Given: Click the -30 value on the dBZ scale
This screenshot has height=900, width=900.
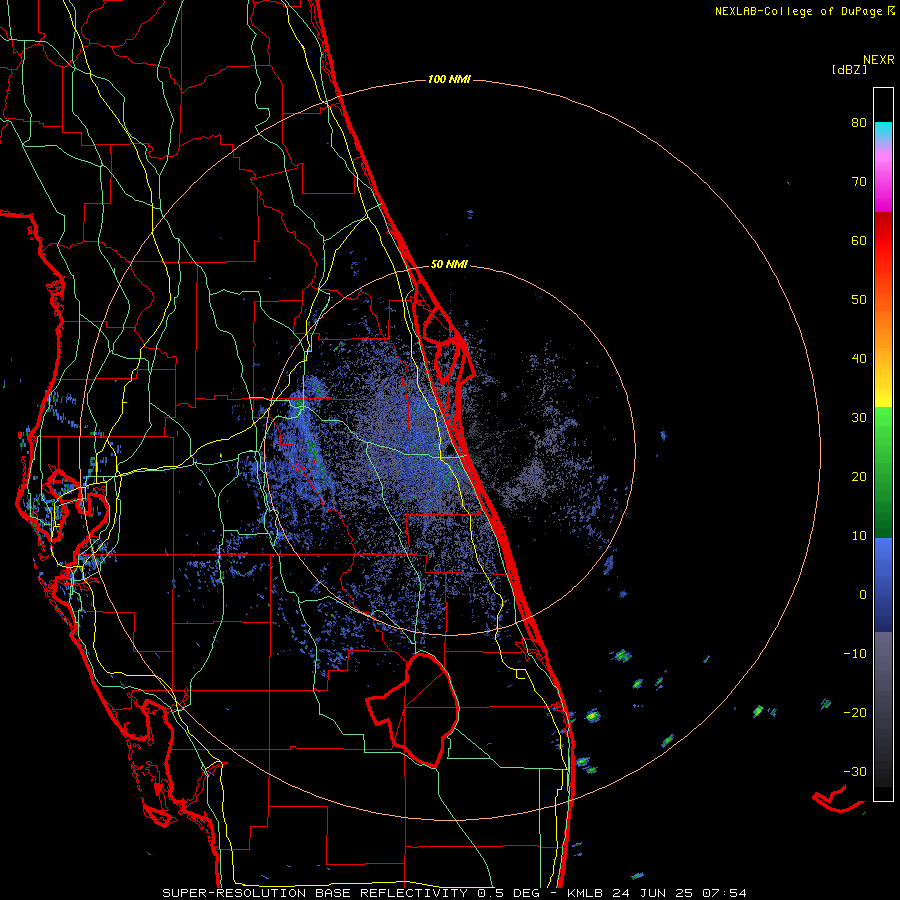Looking at the screenshot, I should (855, 771).
